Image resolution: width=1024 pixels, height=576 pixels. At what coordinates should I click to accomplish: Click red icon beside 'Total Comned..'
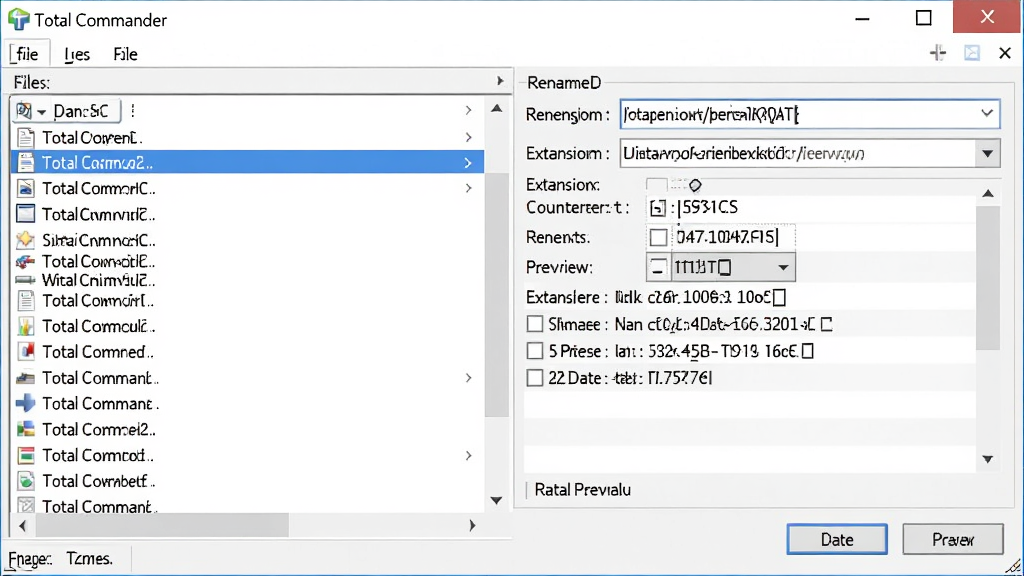pyautogui.click(x=25, y=351)
